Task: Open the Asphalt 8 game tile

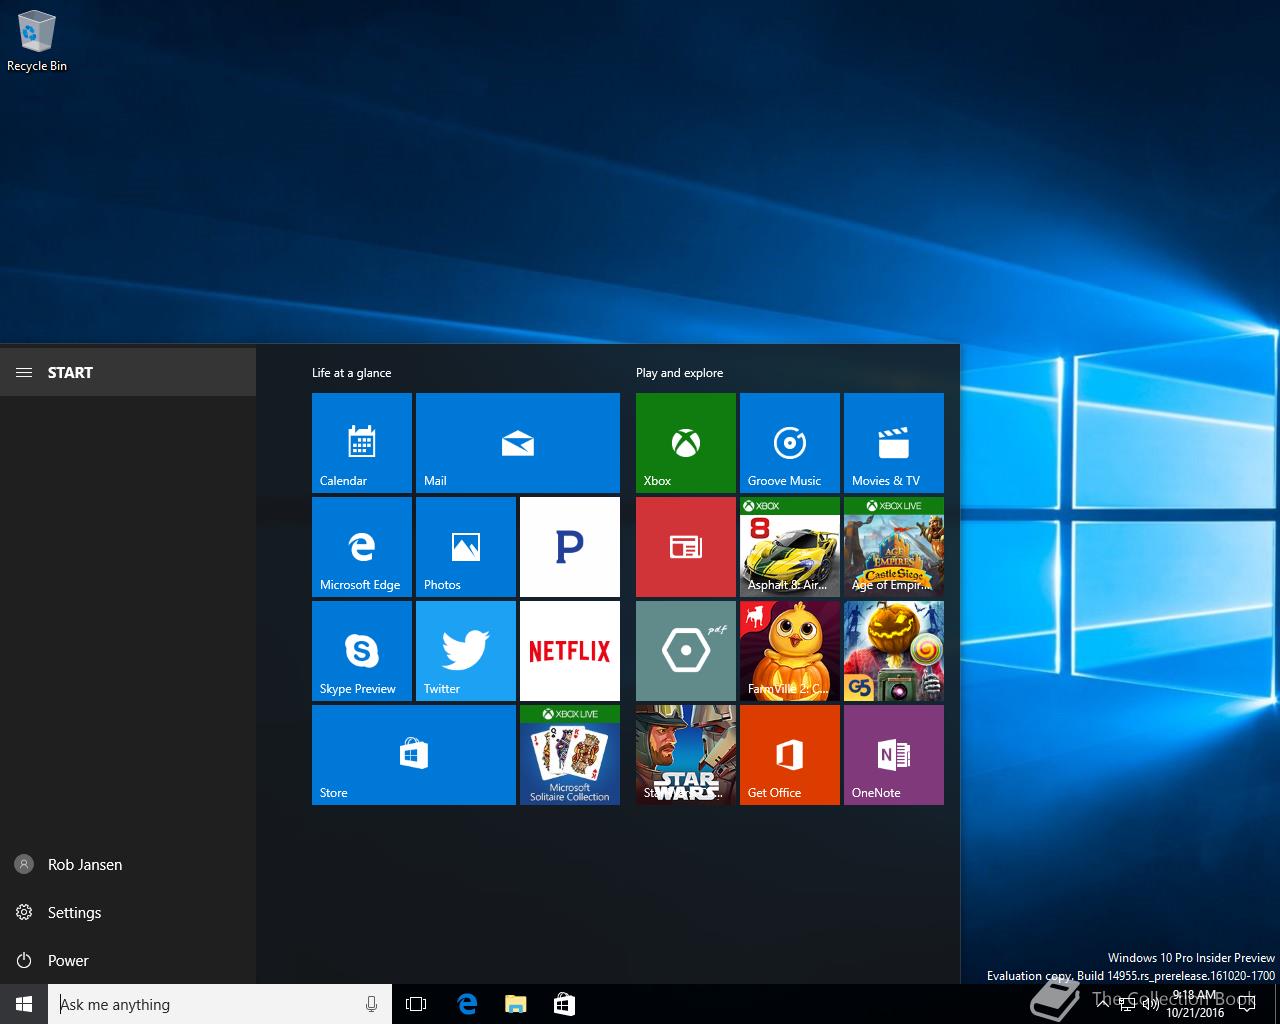Action: [x=790, y=547]
